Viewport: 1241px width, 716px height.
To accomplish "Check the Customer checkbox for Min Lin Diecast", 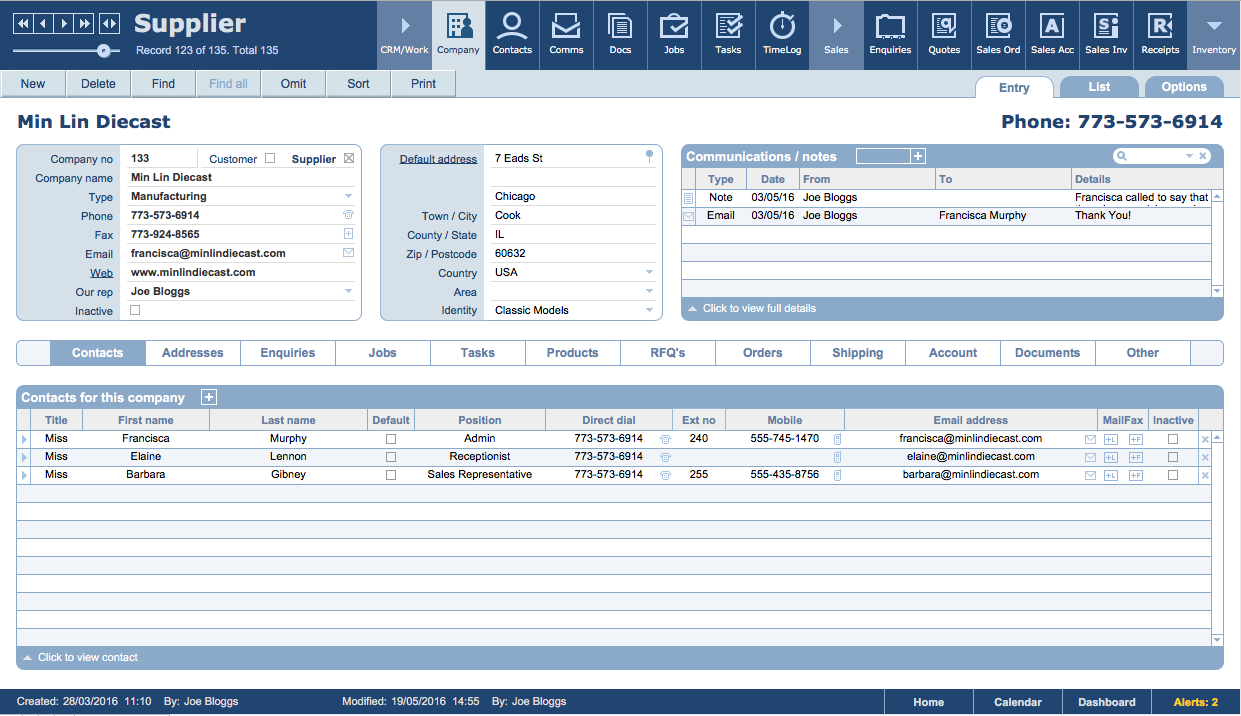I will pos(268,158).
